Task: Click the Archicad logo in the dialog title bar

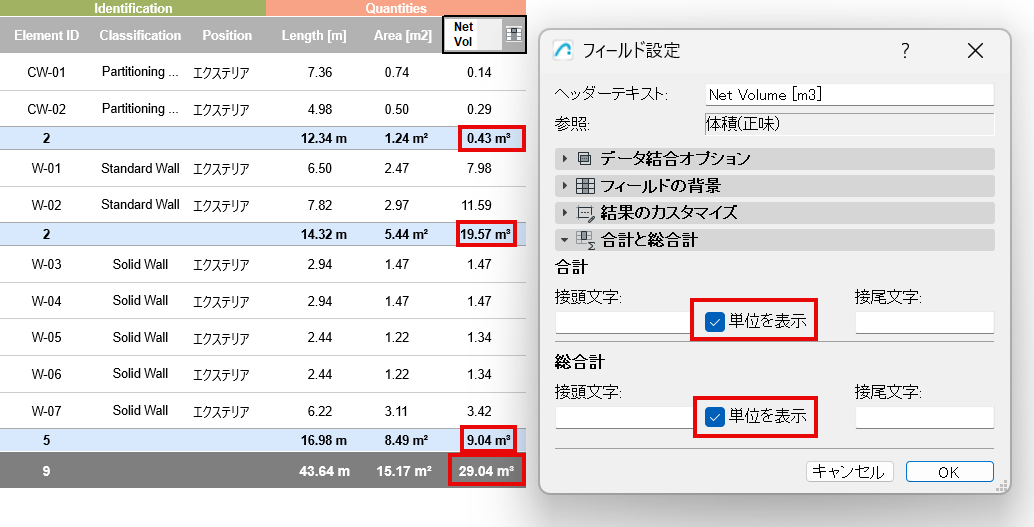Action: coord(563,51)
